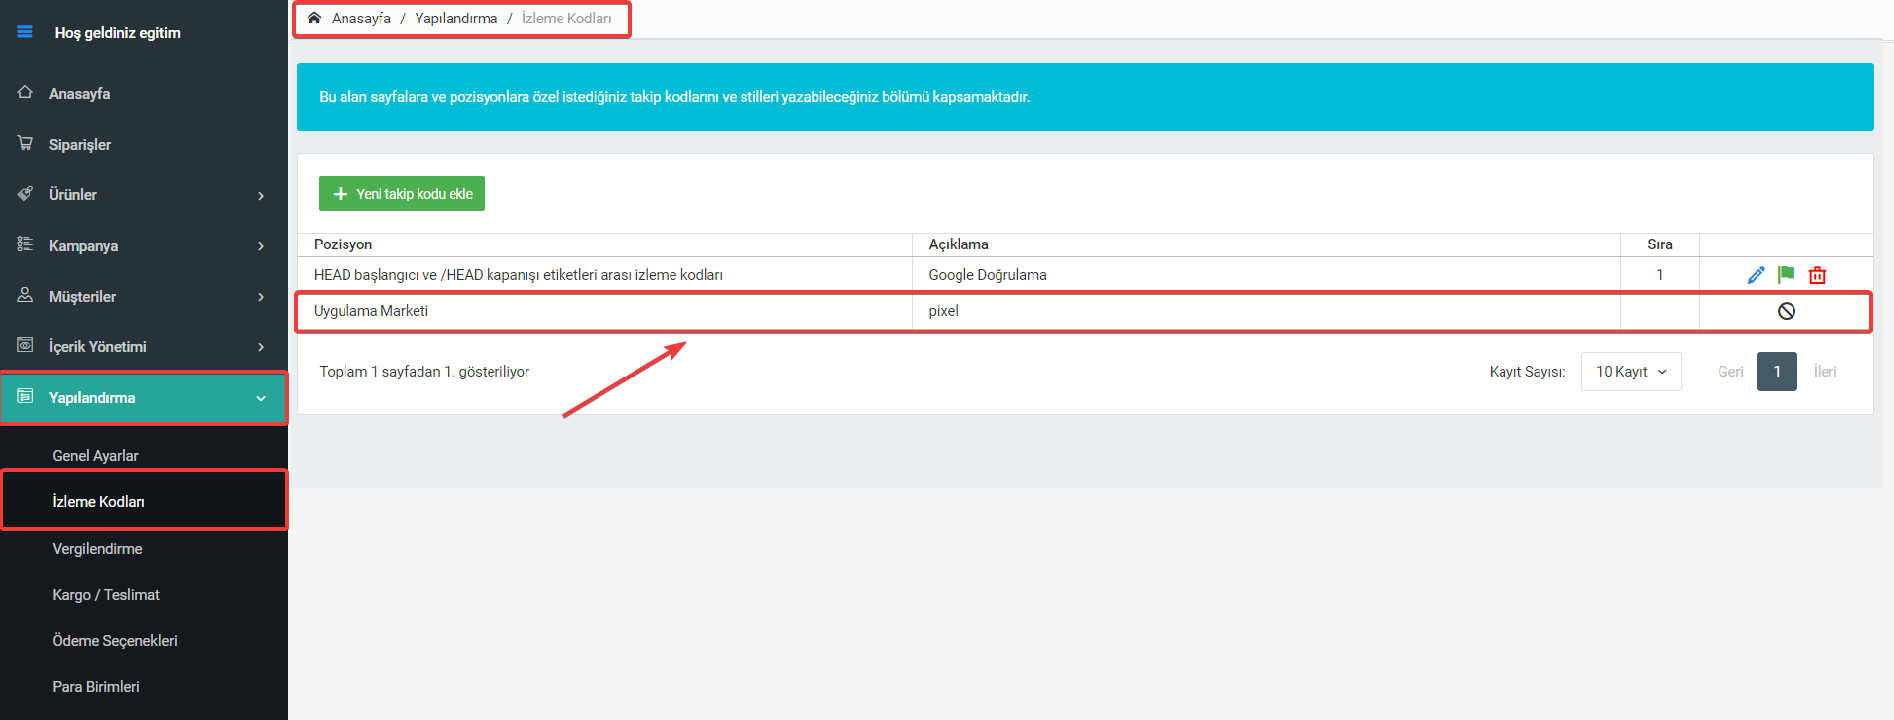Click green flag icon for Google Doğrulama

pyautogui.click(x=1786, y=275)
